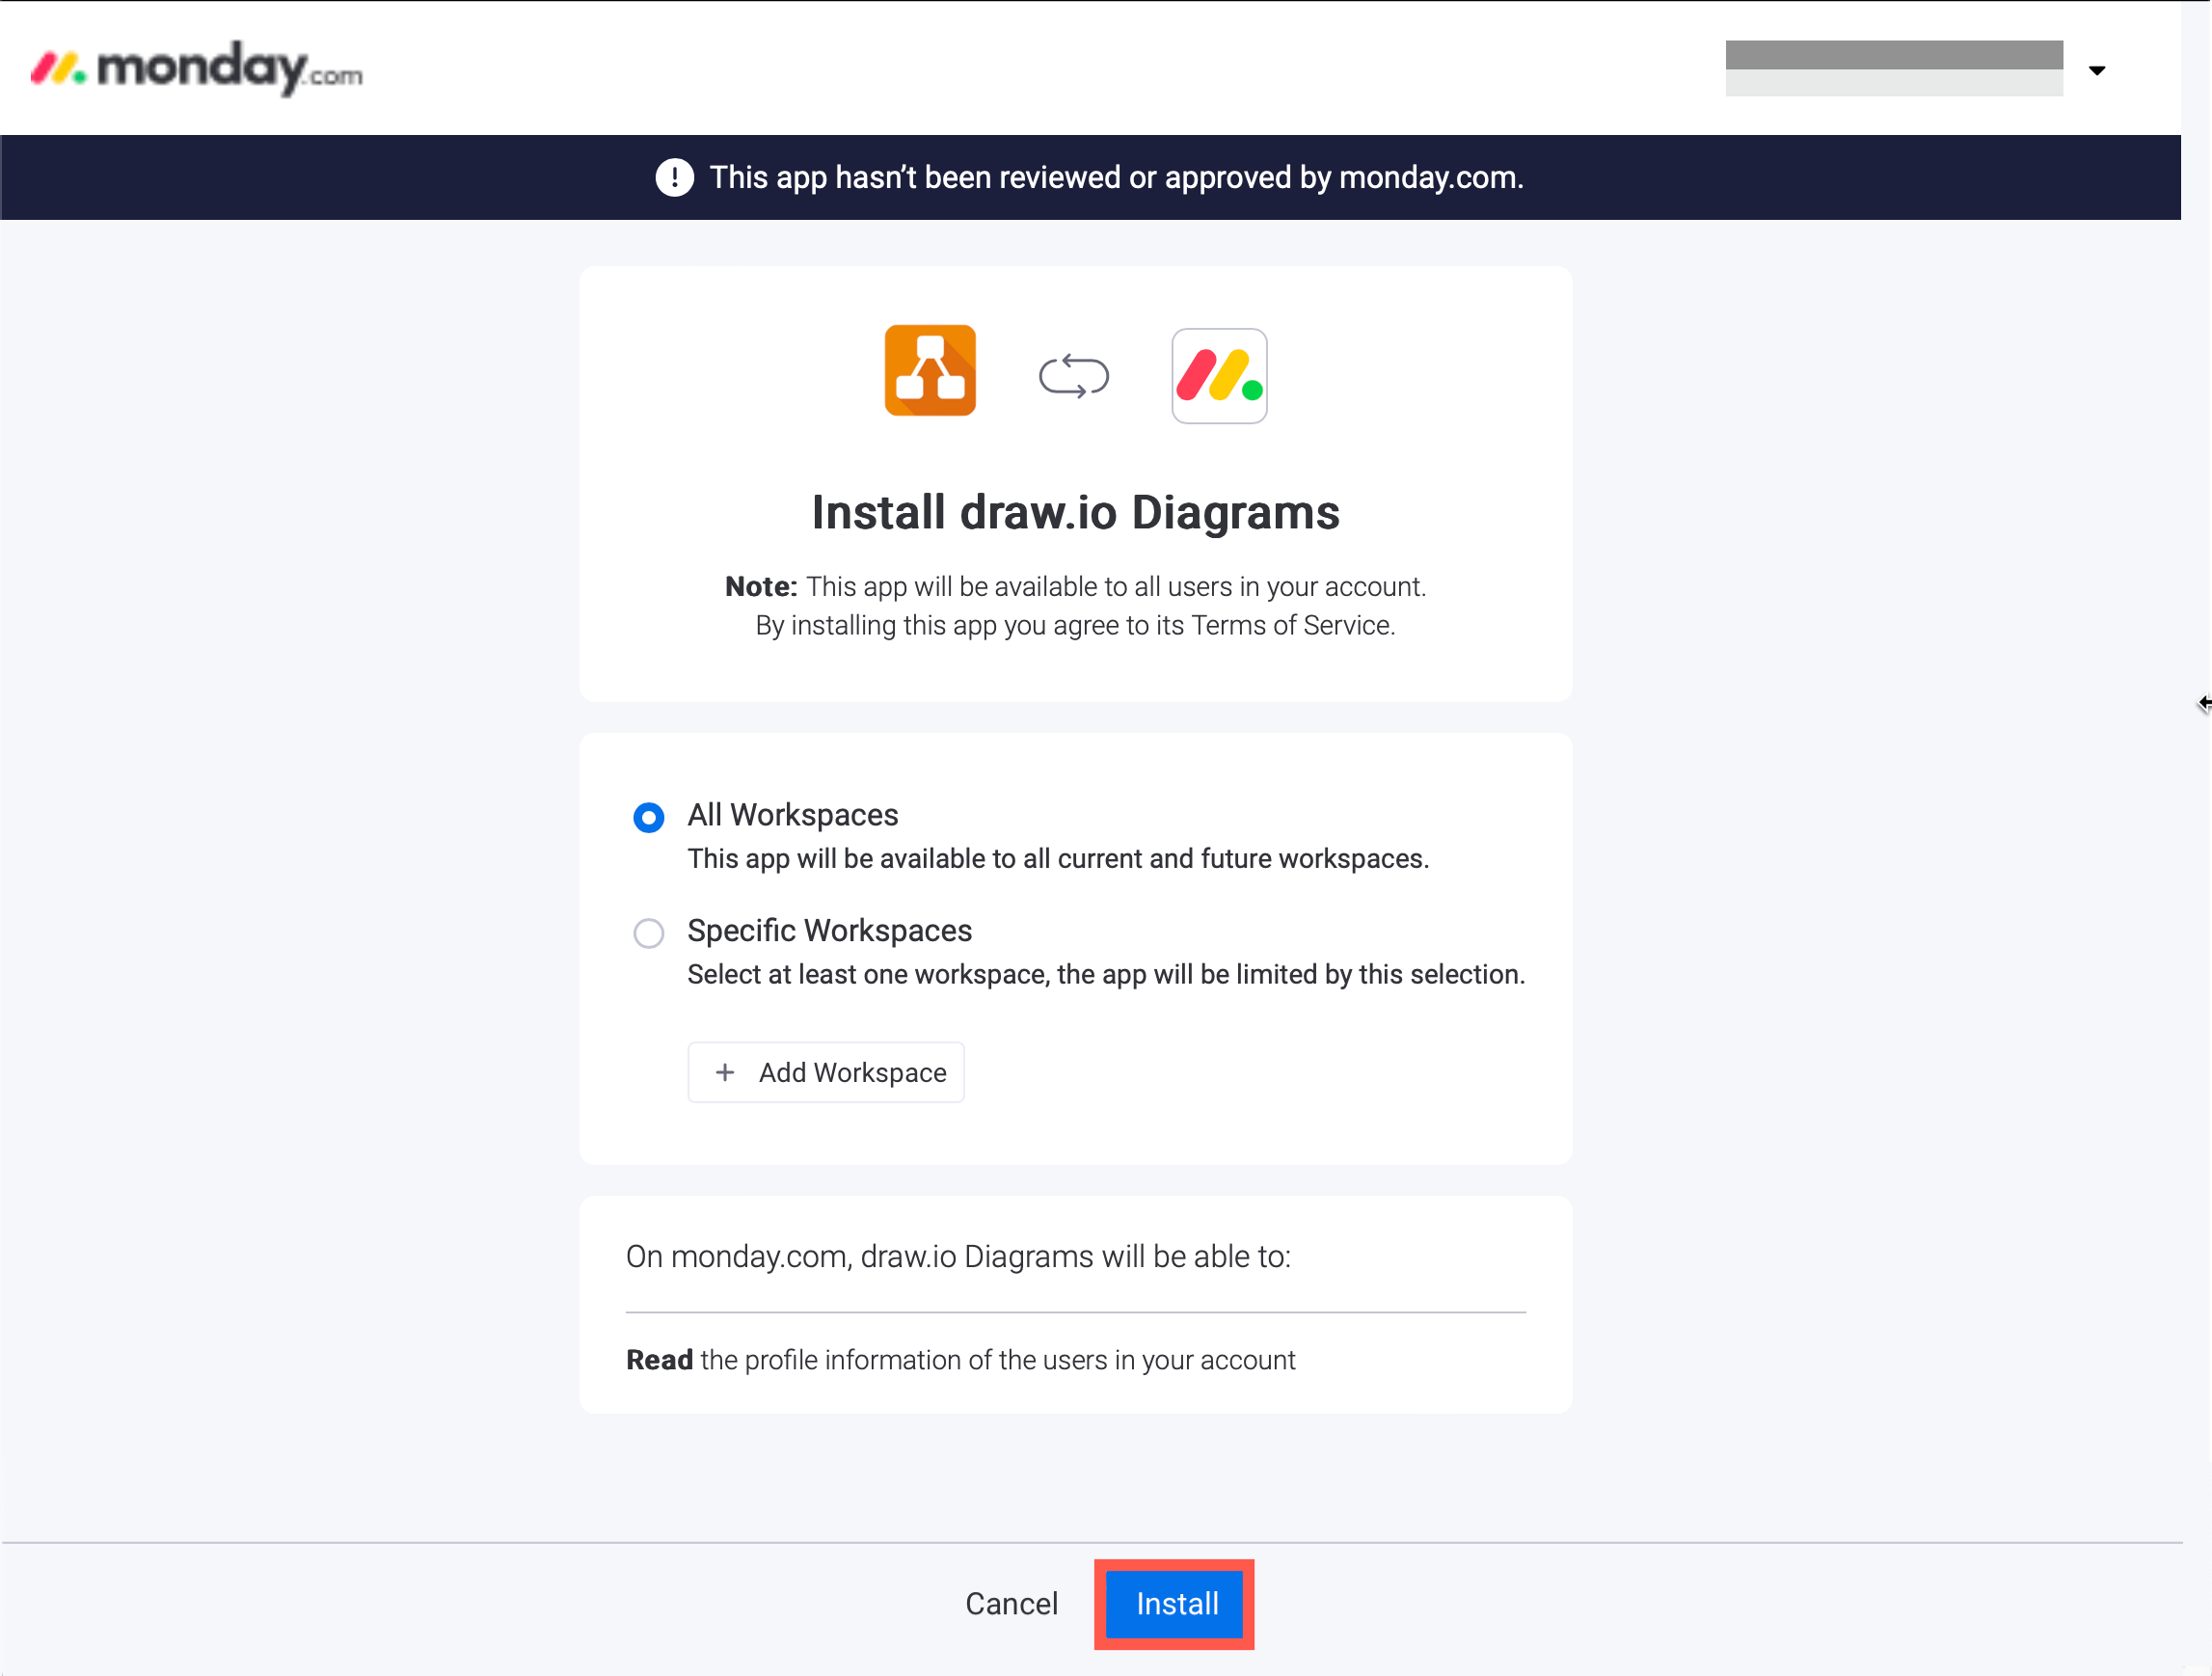Click the sync arrows icon between the apps

(1074, 376)
